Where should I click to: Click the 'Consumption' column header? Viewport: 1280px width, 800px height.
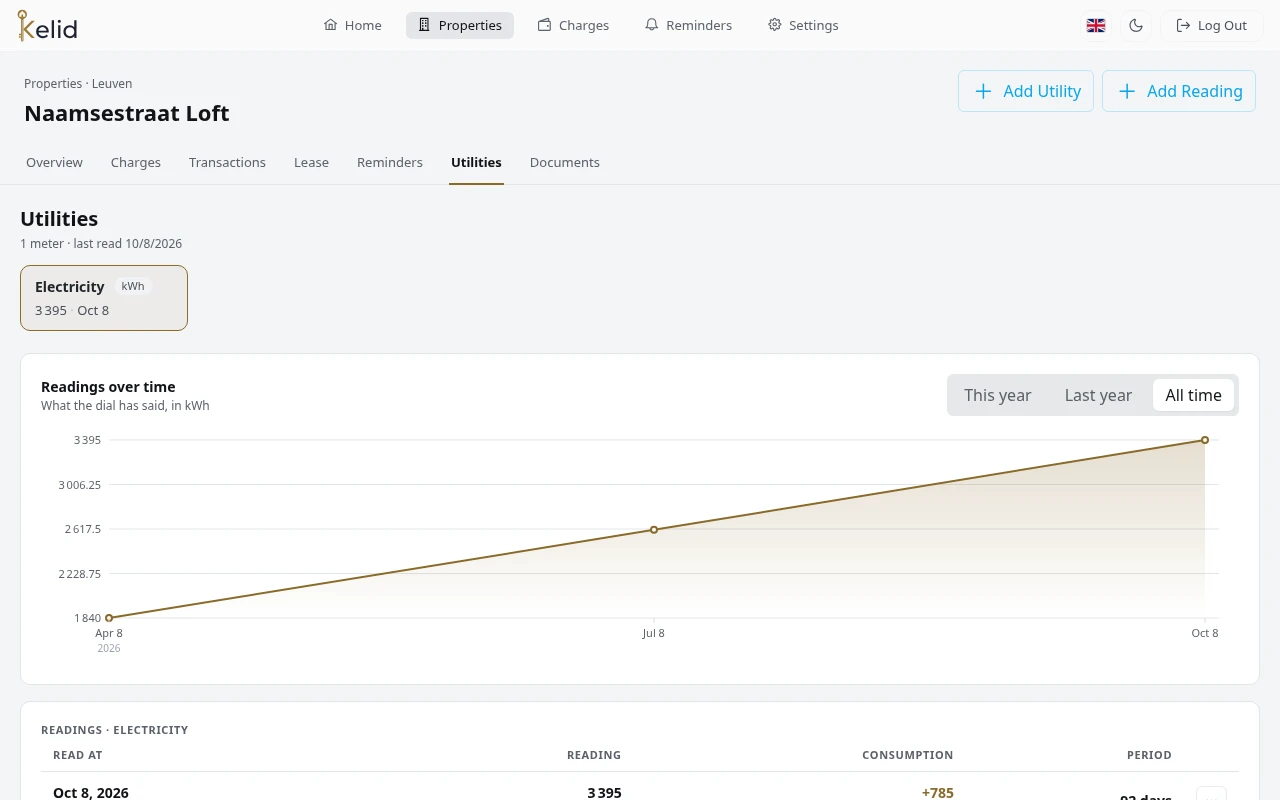(908, 755)
